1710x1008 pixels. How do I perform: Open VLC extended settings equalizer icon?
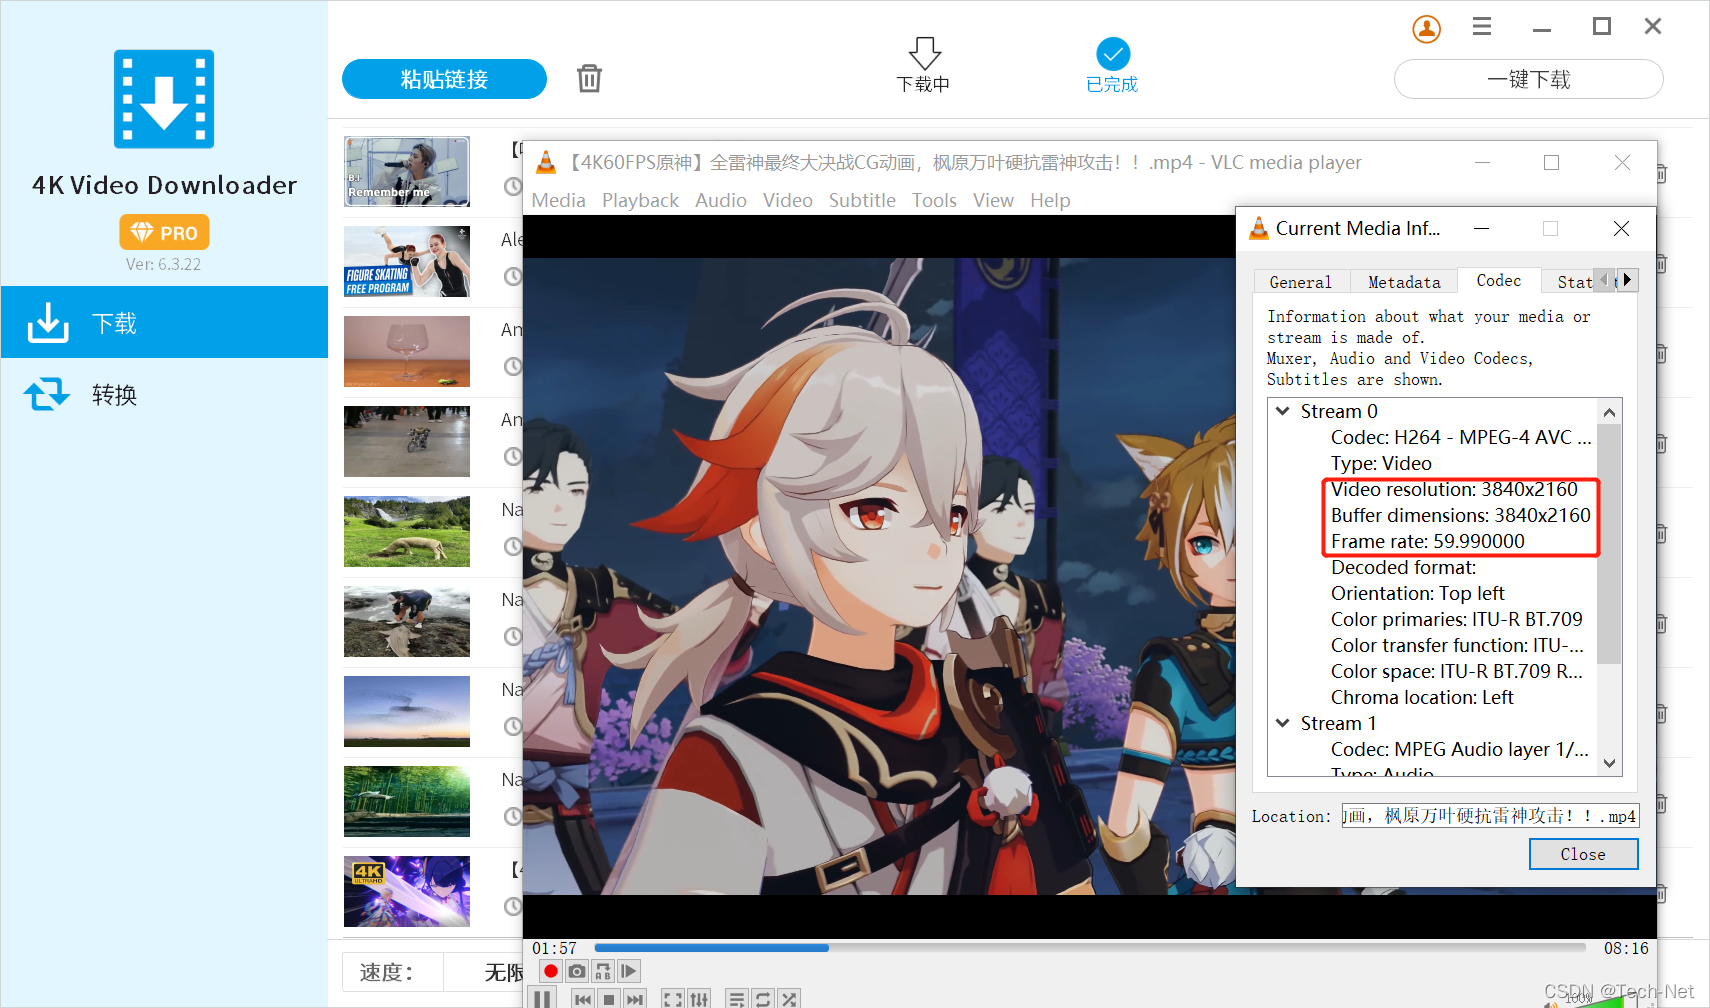(699, 999)
